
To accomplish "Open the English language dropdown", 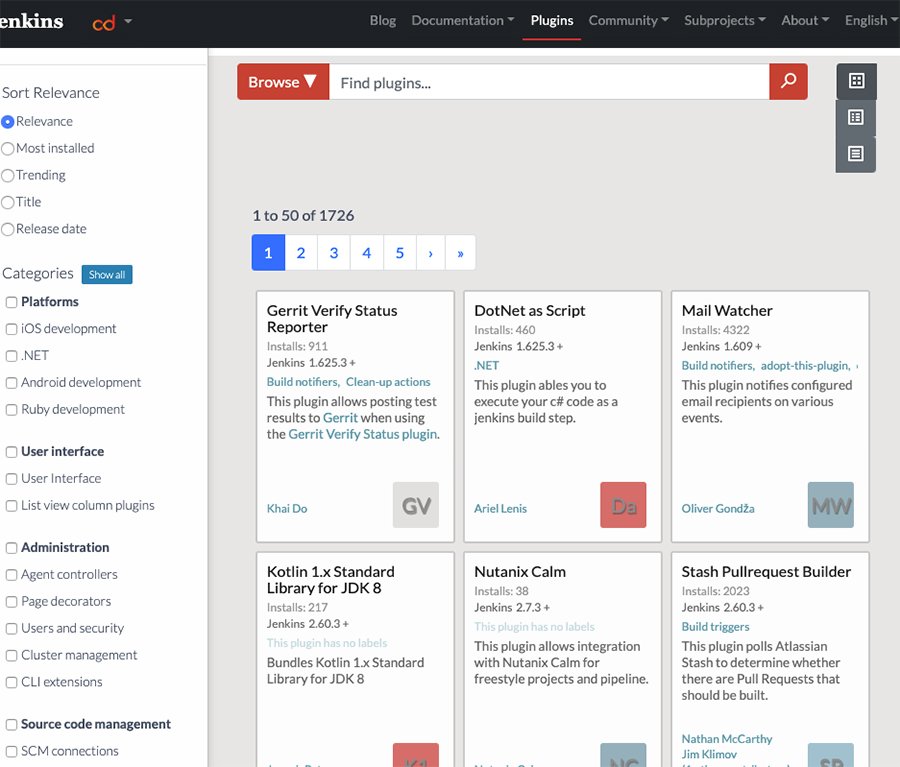I will (x=870, y=20).
